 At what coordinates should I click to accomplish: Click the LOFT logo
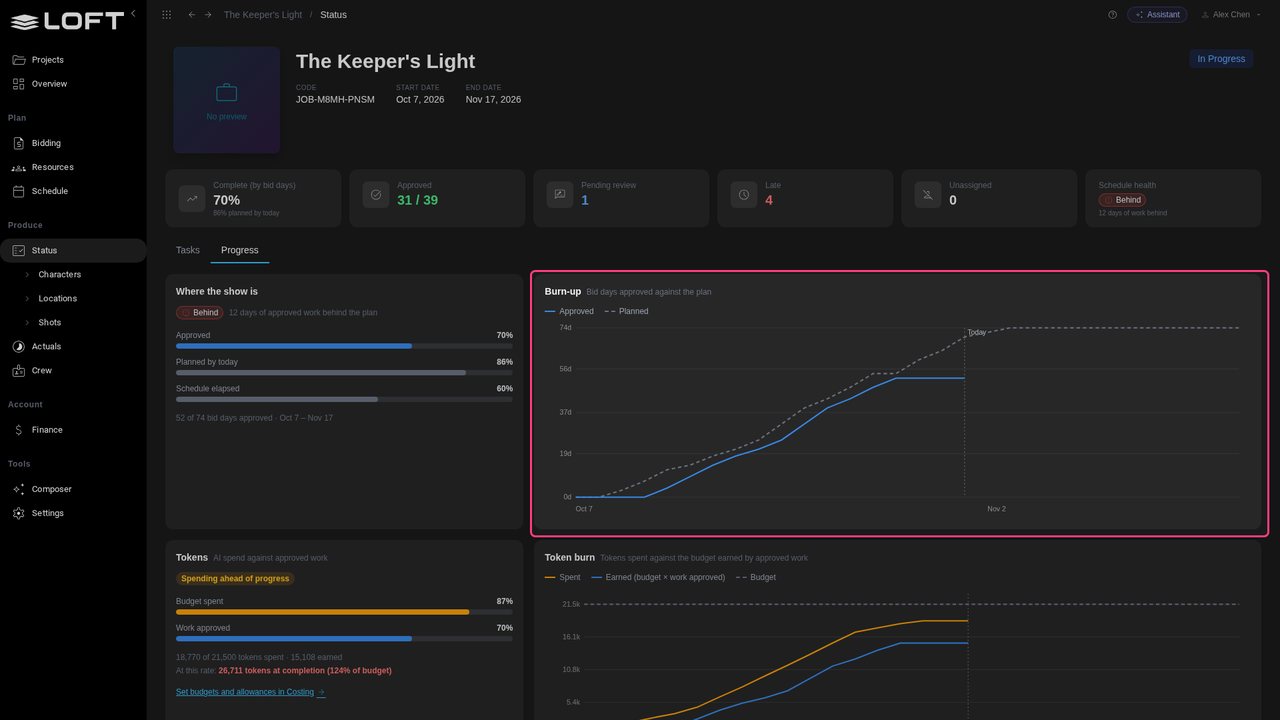click(67, 20)
